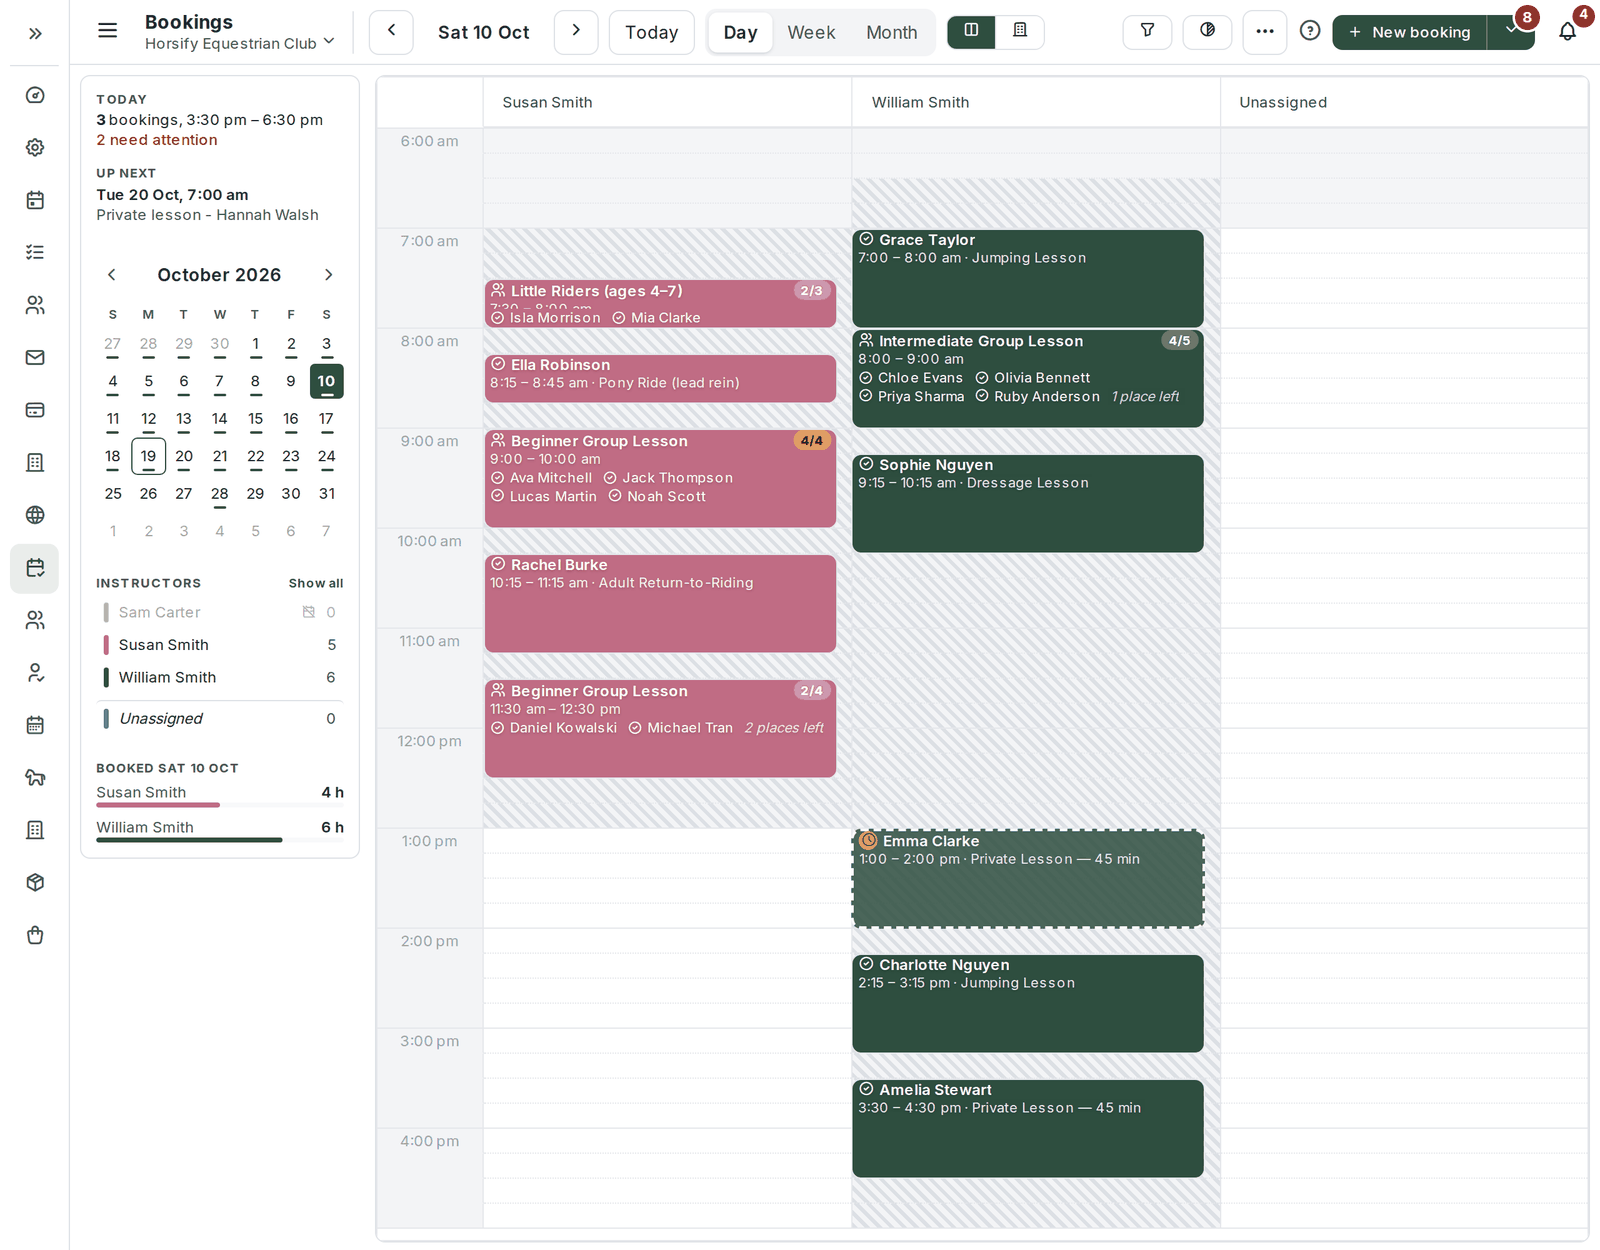1600x1250 pixels.
Task: Expand the Horsify Equestrian Club selector
Action: coord(240,43)
